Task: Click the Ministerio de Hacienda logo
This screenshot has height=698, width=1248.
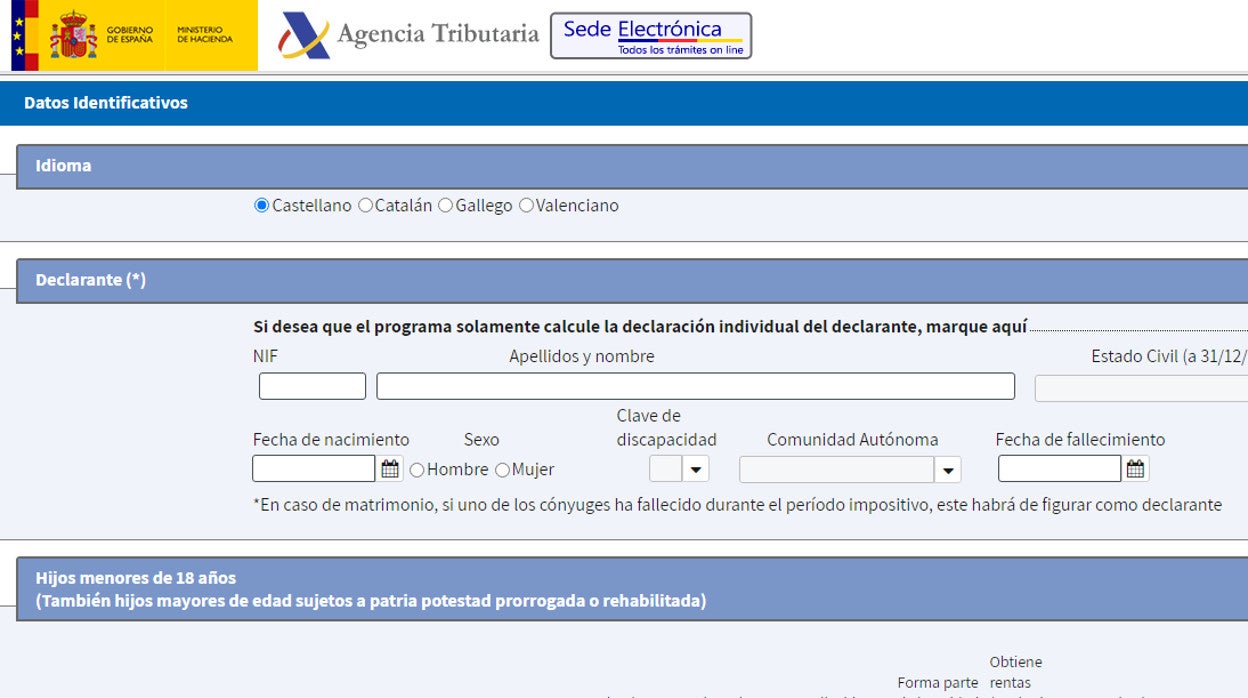Action: point(205,35)
